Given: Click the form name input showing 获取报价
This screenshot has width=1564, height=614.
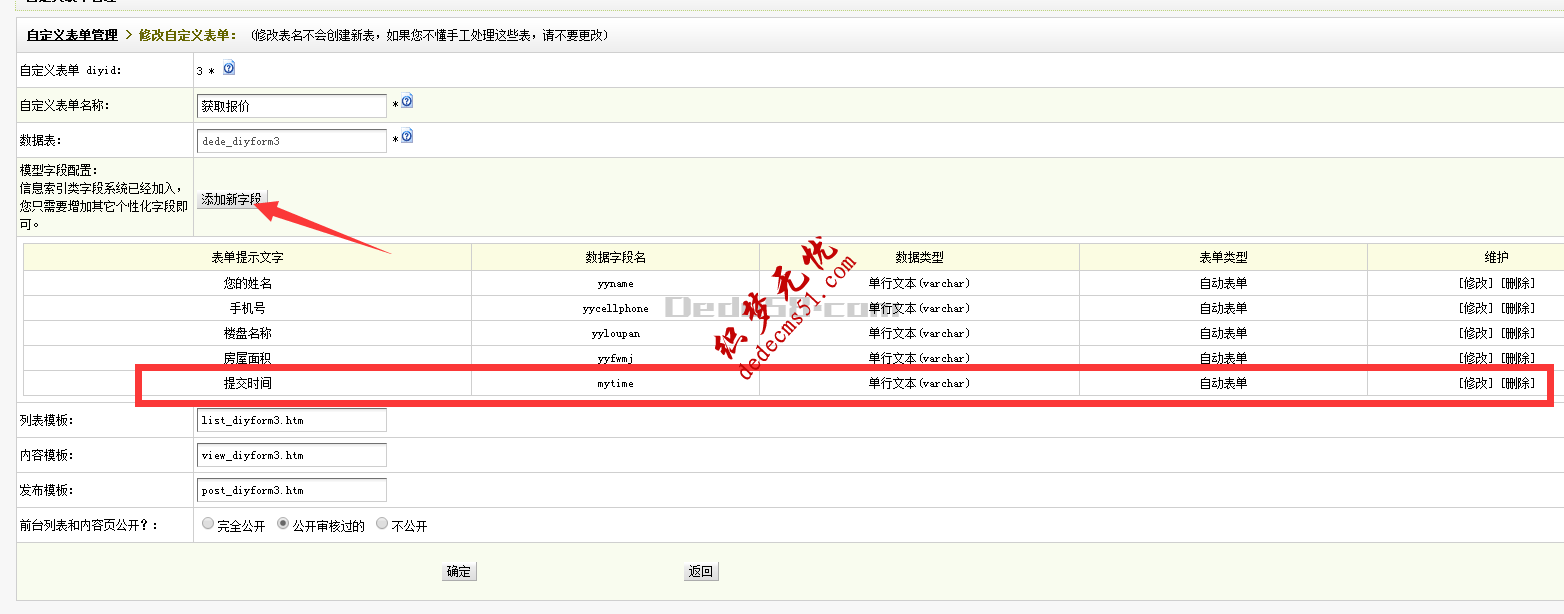Looking at the screenshot, I should (290, 105).
